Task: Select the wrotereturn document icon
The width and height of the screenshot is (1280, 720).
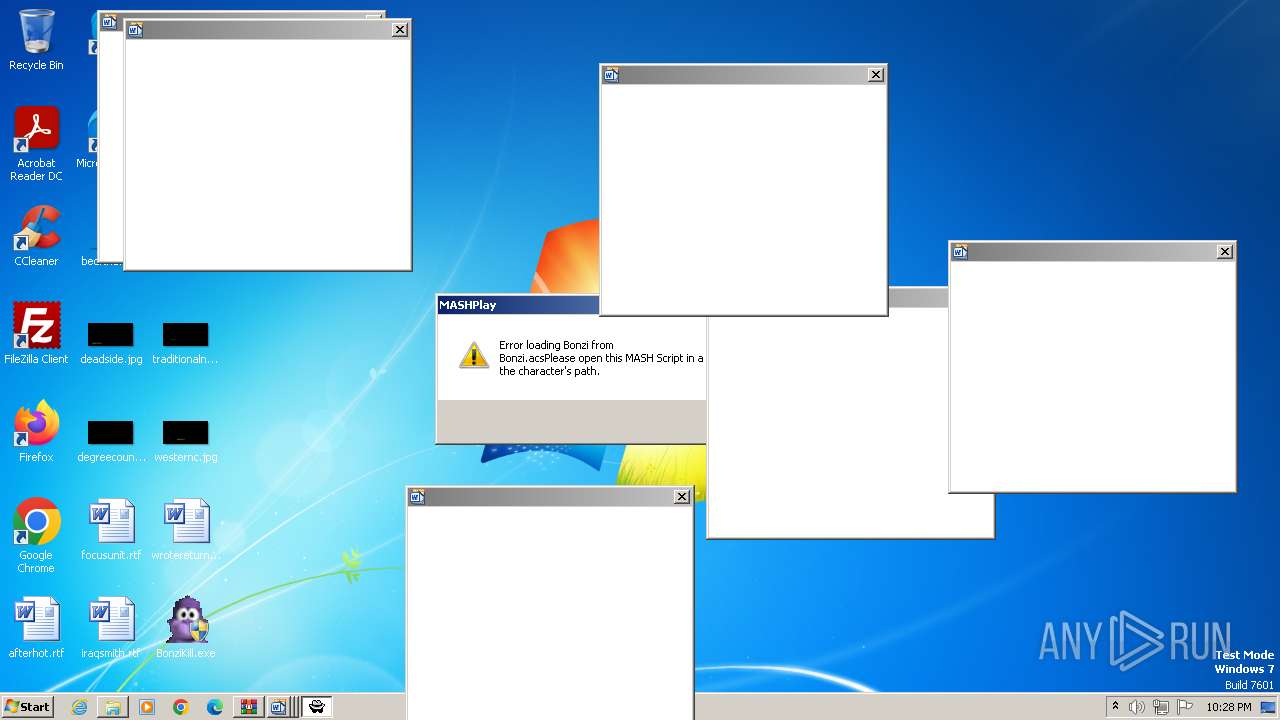Action: pos(186,530)
